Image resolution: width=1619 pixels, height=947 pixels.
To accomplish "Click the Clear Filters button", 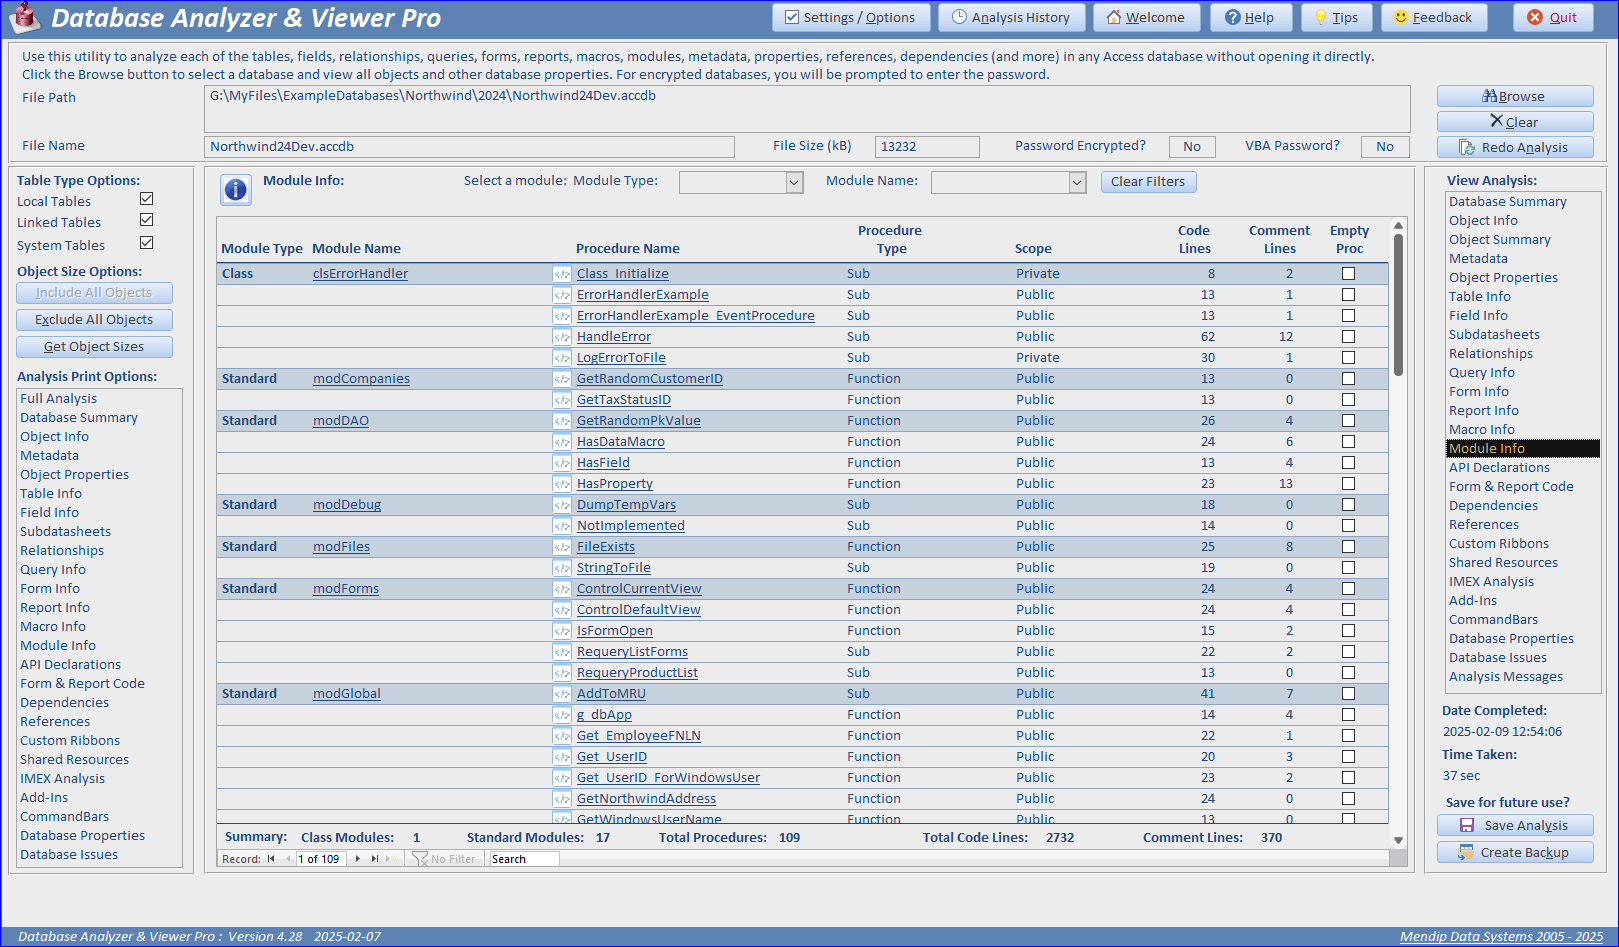I will coord(1148,182).
